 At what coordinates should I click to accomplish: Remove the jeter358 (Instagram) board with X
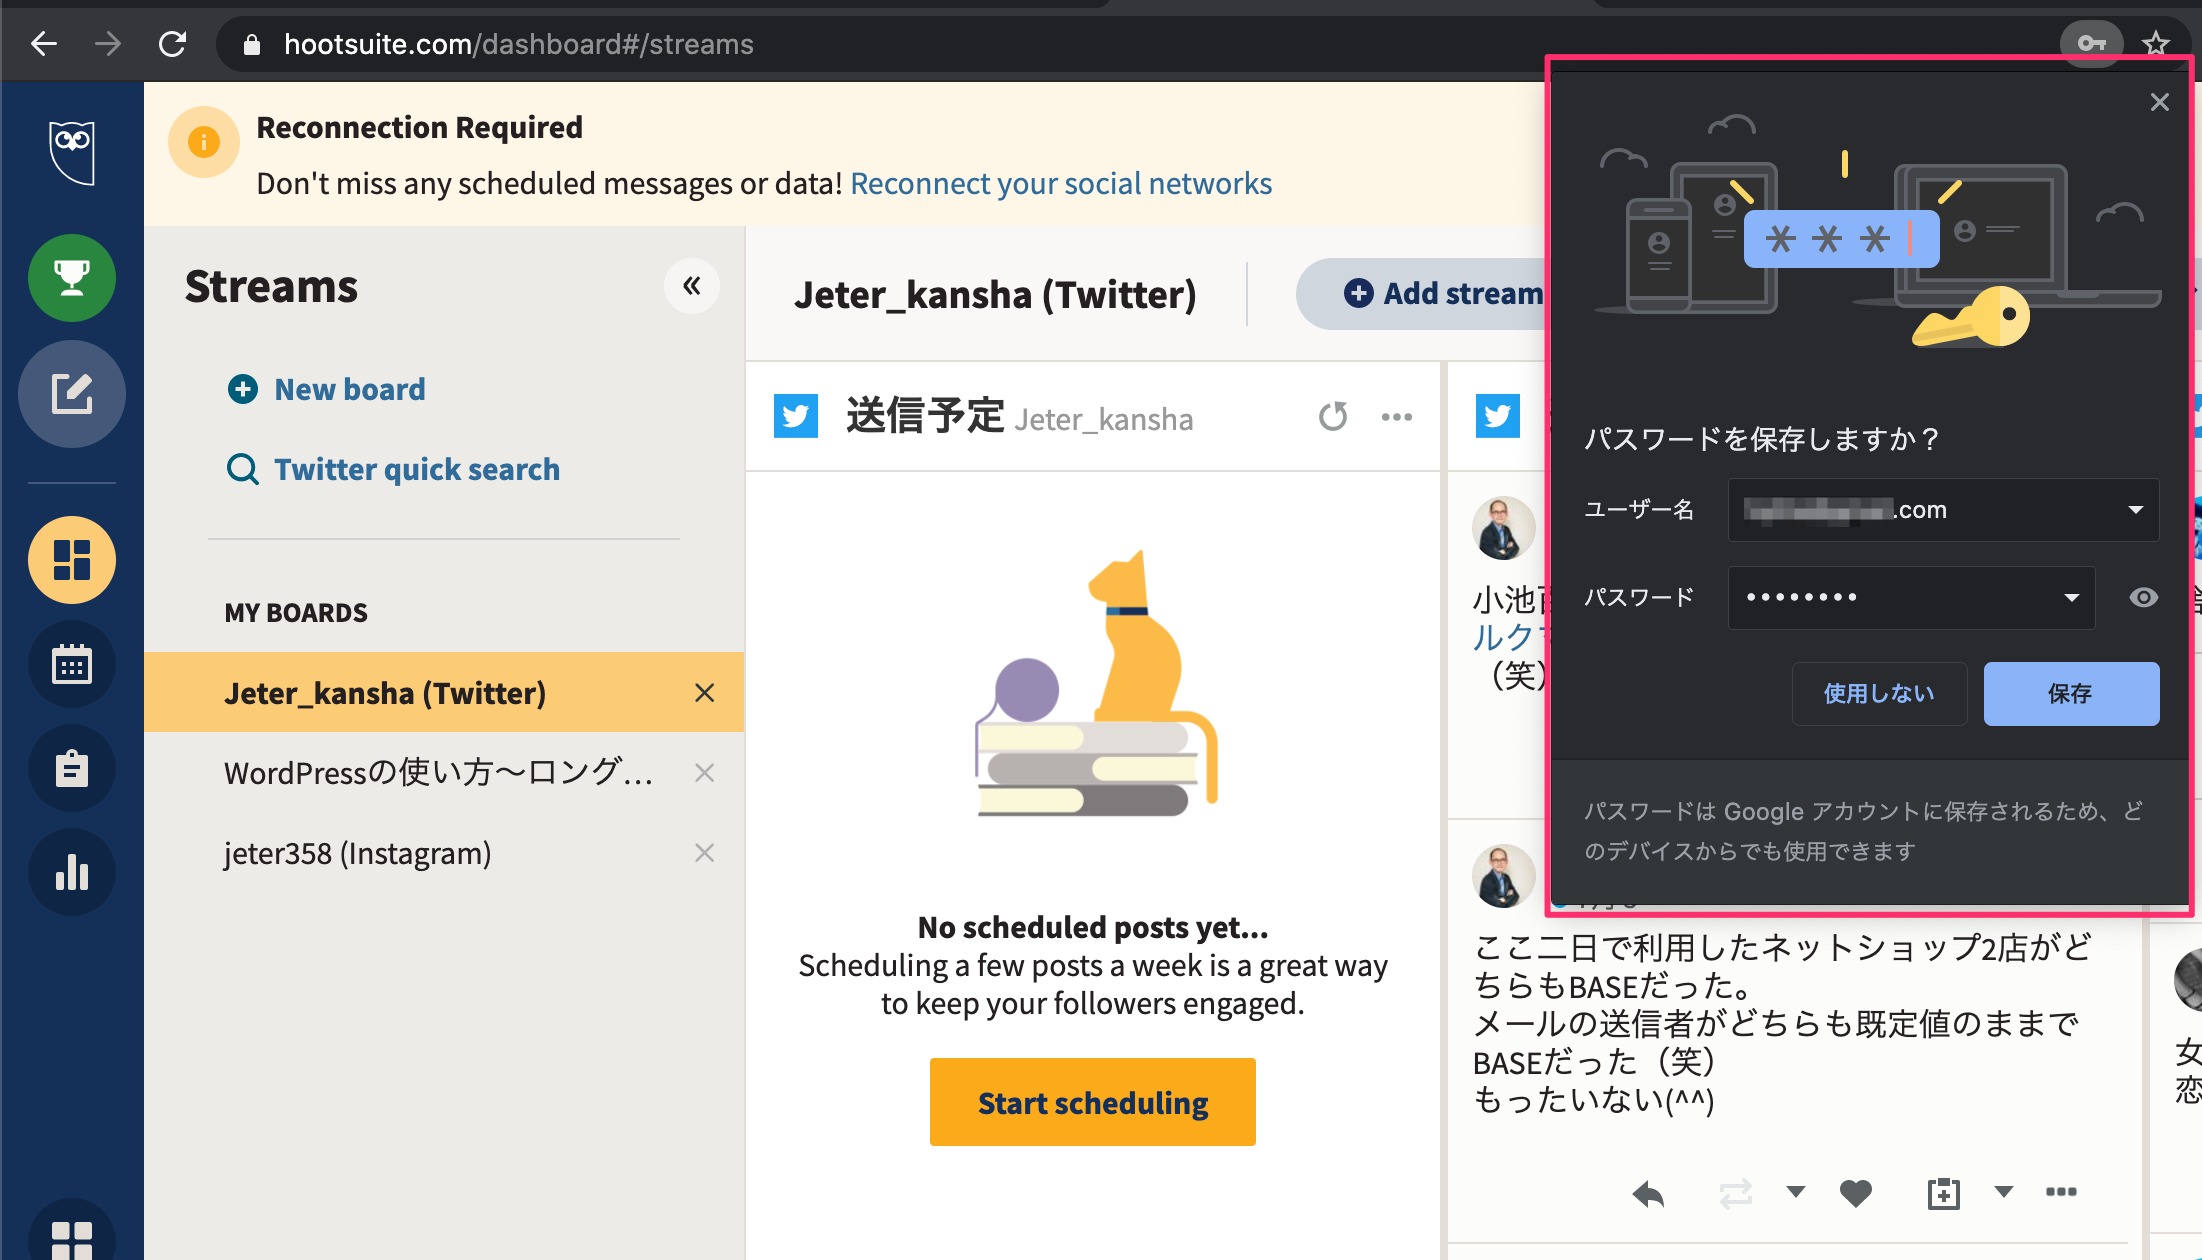(x=704, y=853)
